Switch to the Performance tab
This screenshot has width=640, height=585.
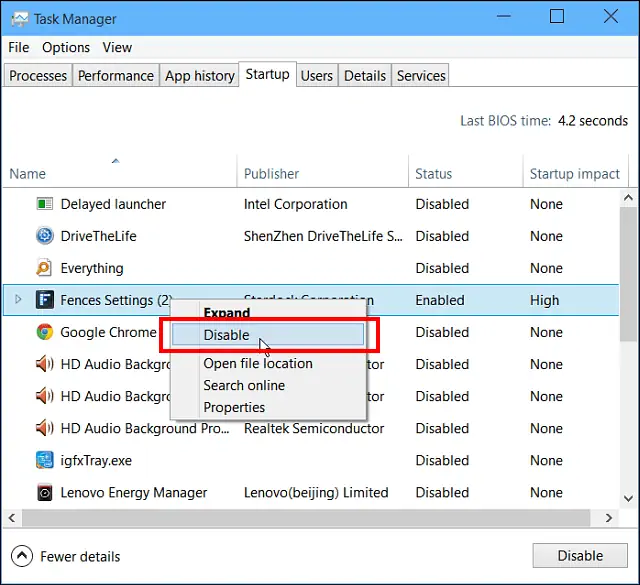point(116,76)
